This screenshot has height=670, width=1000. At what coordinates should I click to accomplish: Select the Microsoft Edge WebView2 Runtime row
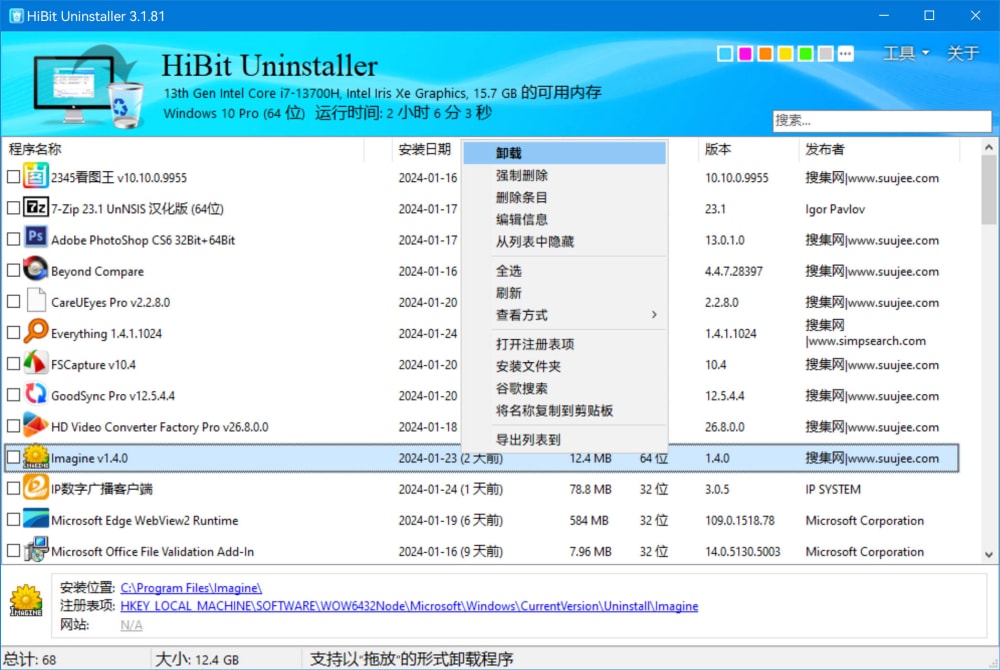point(481,520)
